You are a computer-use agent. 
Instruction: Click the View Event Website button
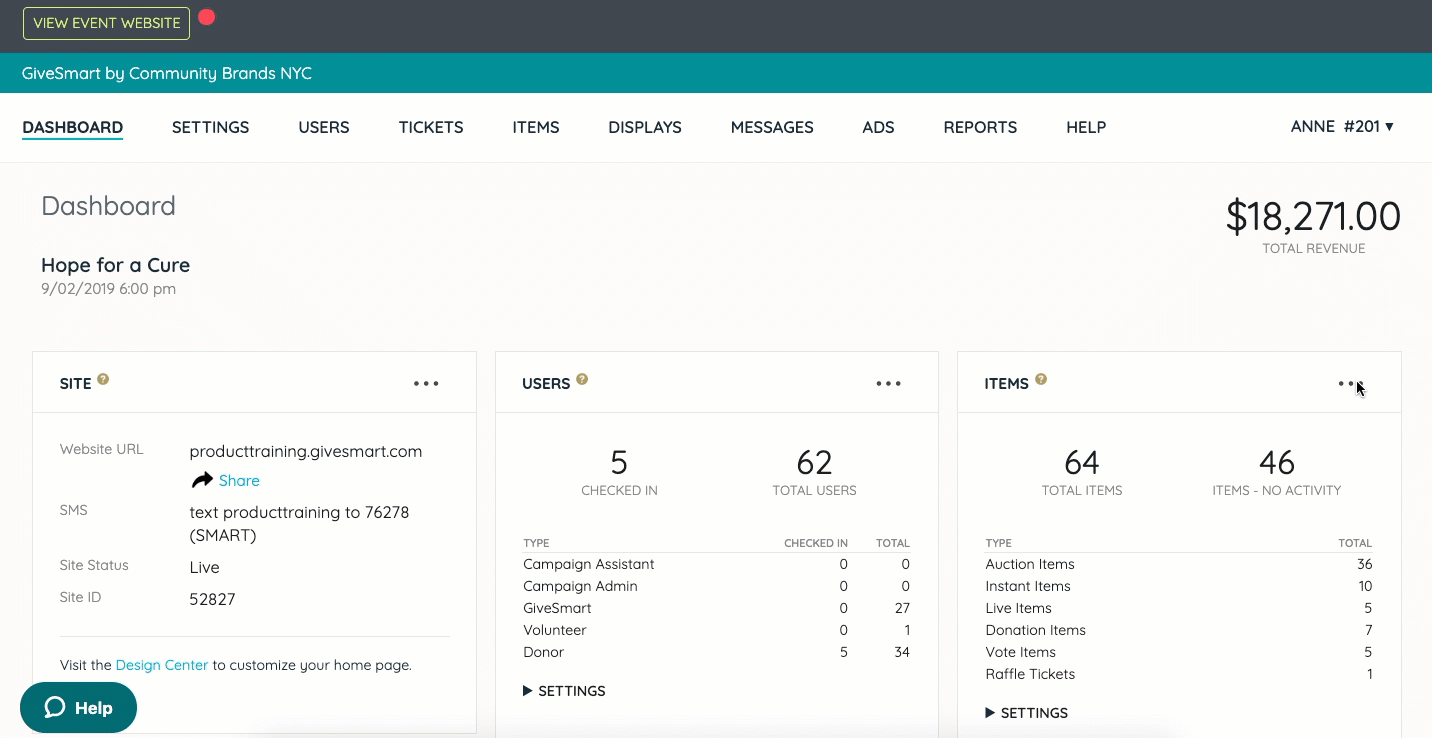tap(106, 23)
